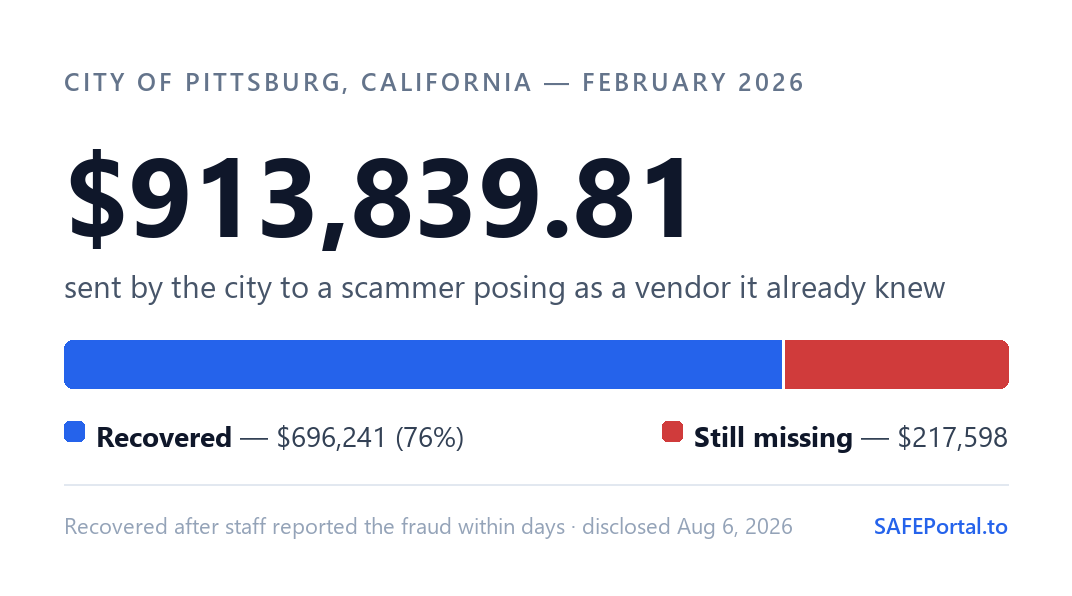Select the blue Recovered legend swatch
Image resolution: width=1072 pixels, height=596 pixels.
point(75,432)
